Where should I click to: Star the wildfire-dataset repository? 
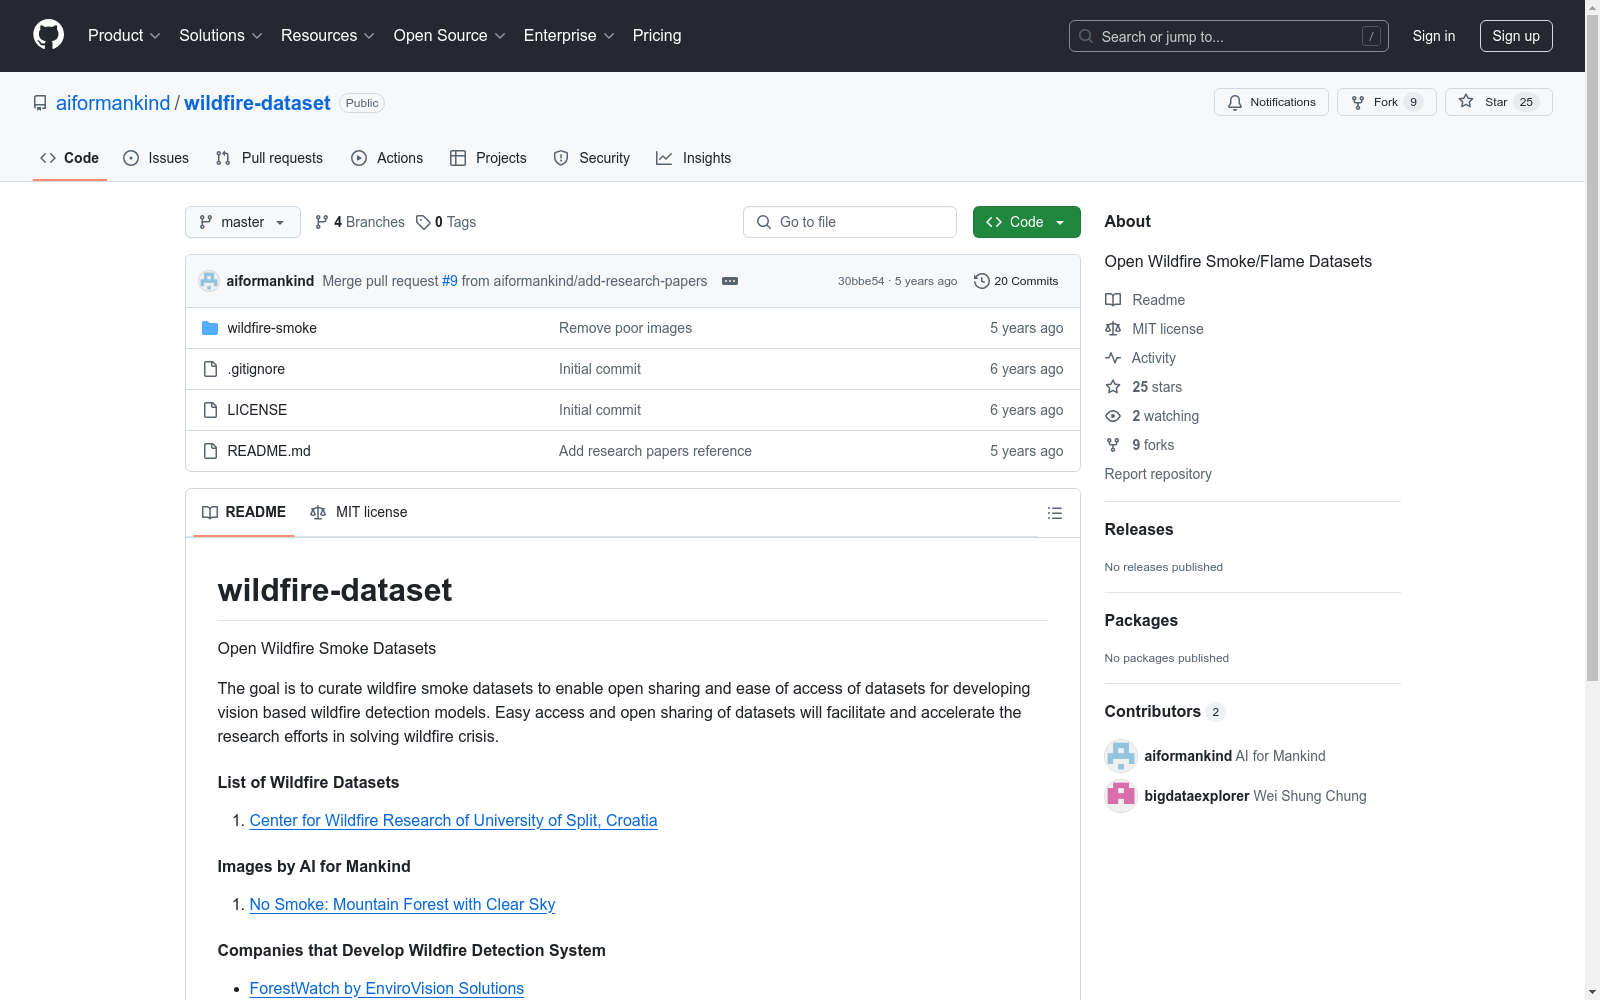[x=1498, y=102]
